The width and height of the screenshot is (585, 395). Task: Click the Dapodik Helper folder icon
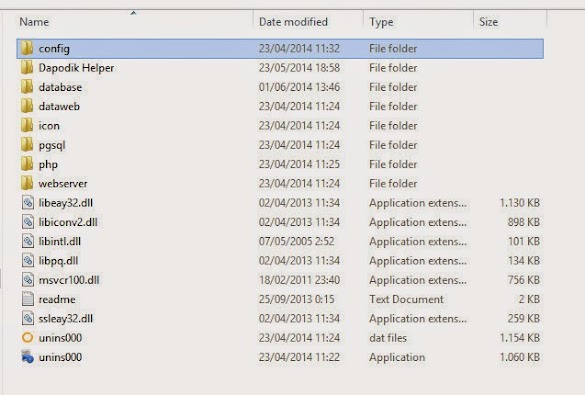(x=27, y=68)
